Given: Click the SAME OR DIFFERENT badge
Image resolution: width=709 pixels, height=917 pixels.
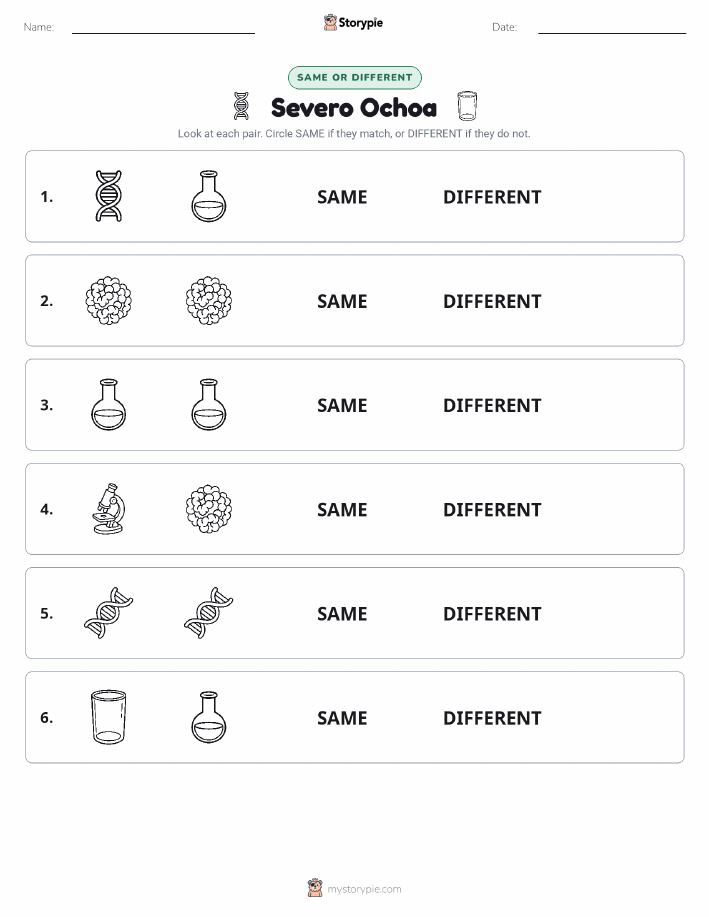Looking at the screenshot, I should pyautogui.click(x=354, y=78).
